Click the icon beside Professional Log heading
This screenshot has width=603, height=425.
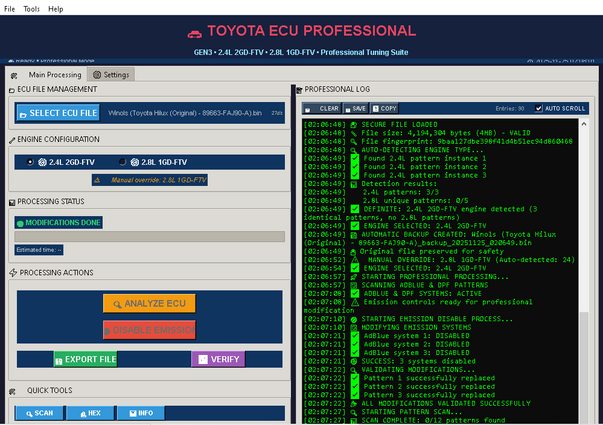[x=300, y=90]
